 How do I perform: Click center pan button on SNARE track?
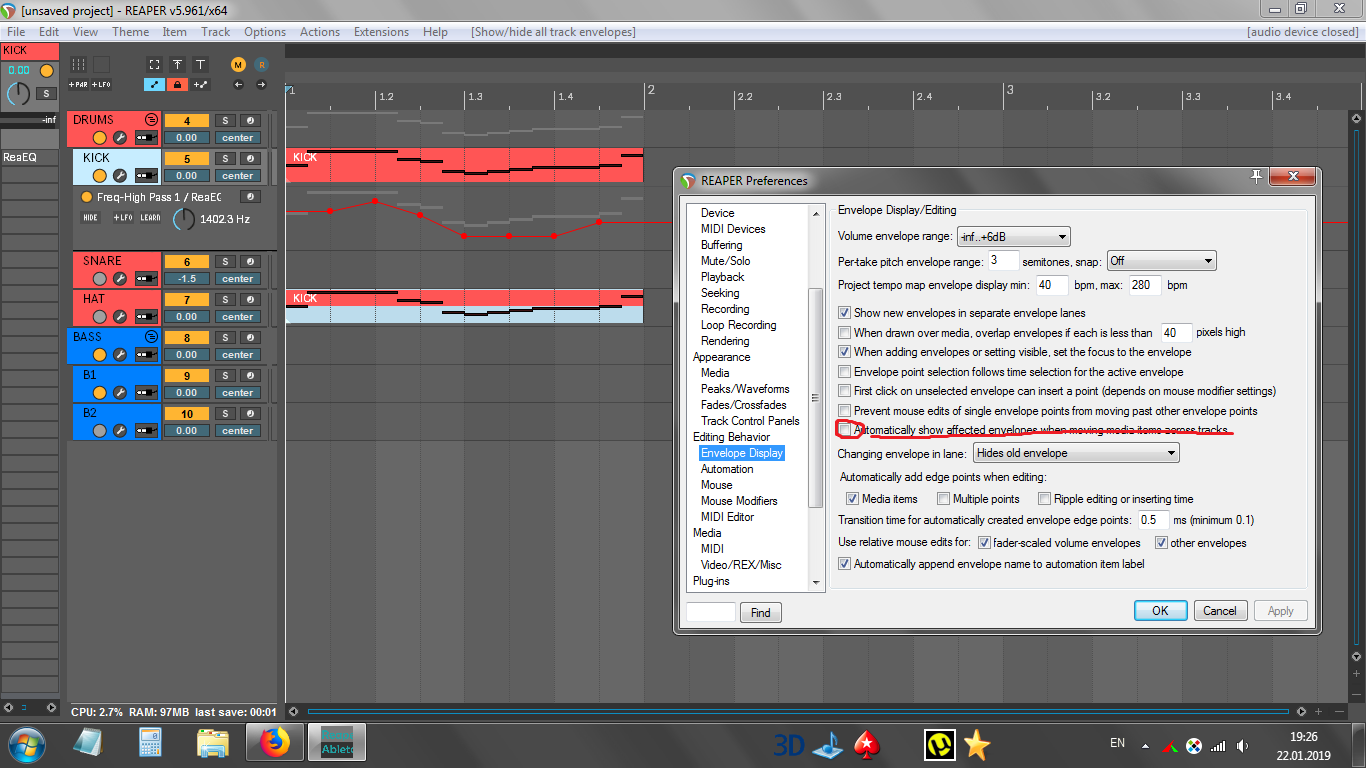click(x=238, y=279)
